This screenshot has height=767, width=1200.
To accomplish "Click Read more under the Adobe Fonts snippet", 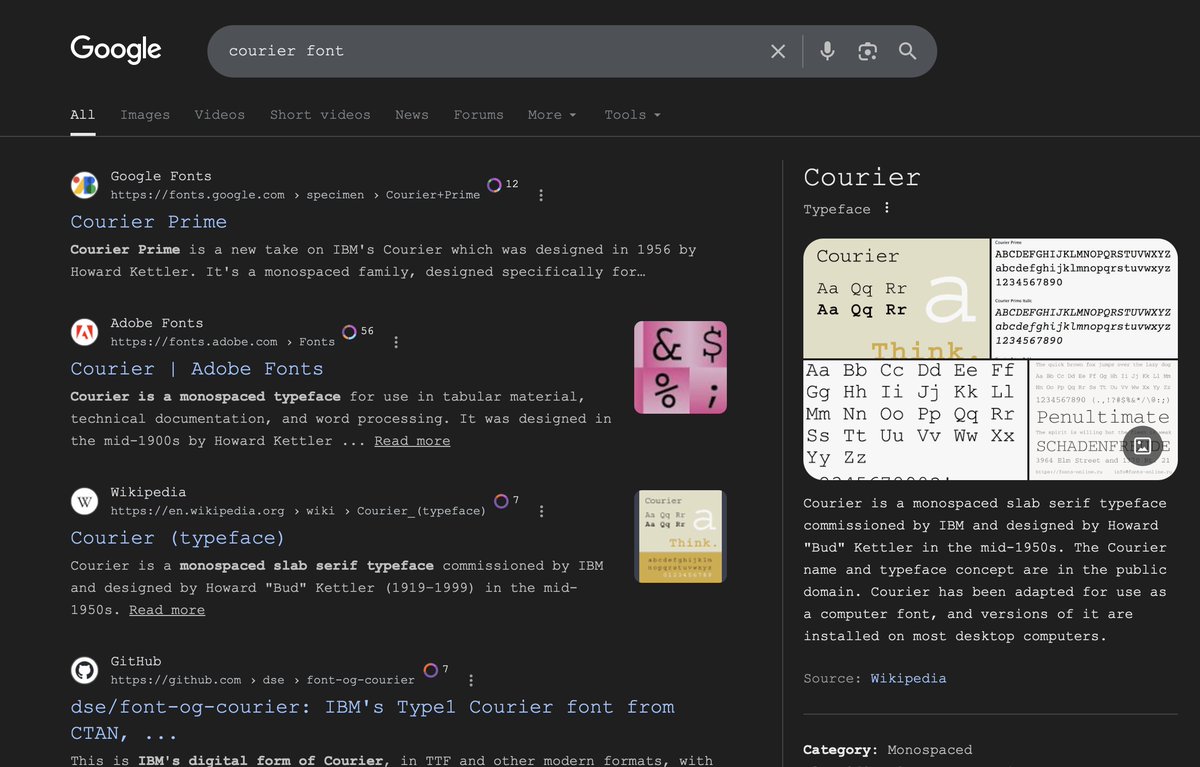I will click(413, 441).
